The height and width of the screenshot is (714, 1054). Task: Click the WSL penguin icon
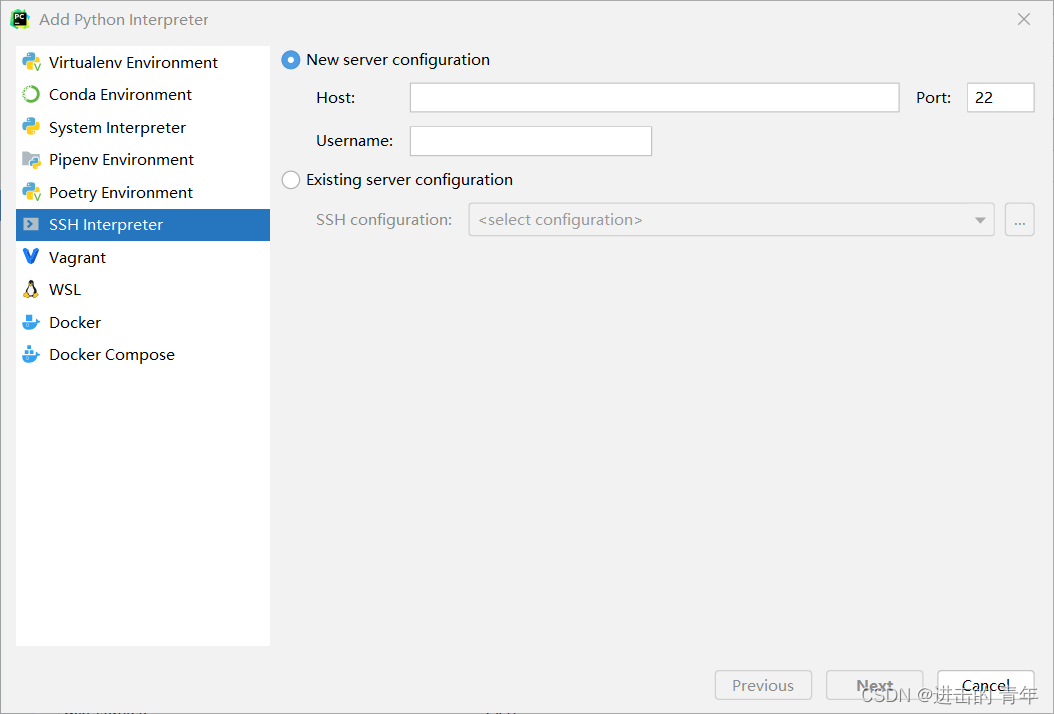[31, 289]
